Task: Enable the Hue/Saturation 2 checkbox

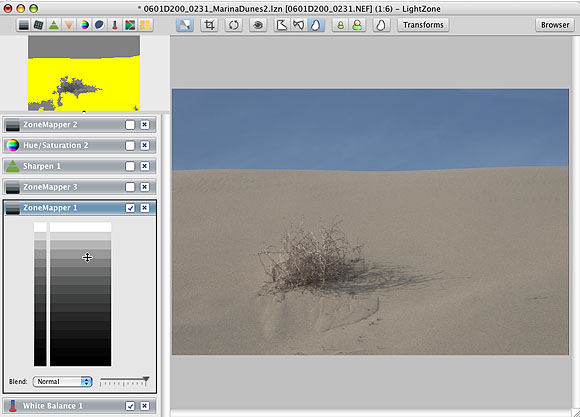Action: [x=130, y=145]
